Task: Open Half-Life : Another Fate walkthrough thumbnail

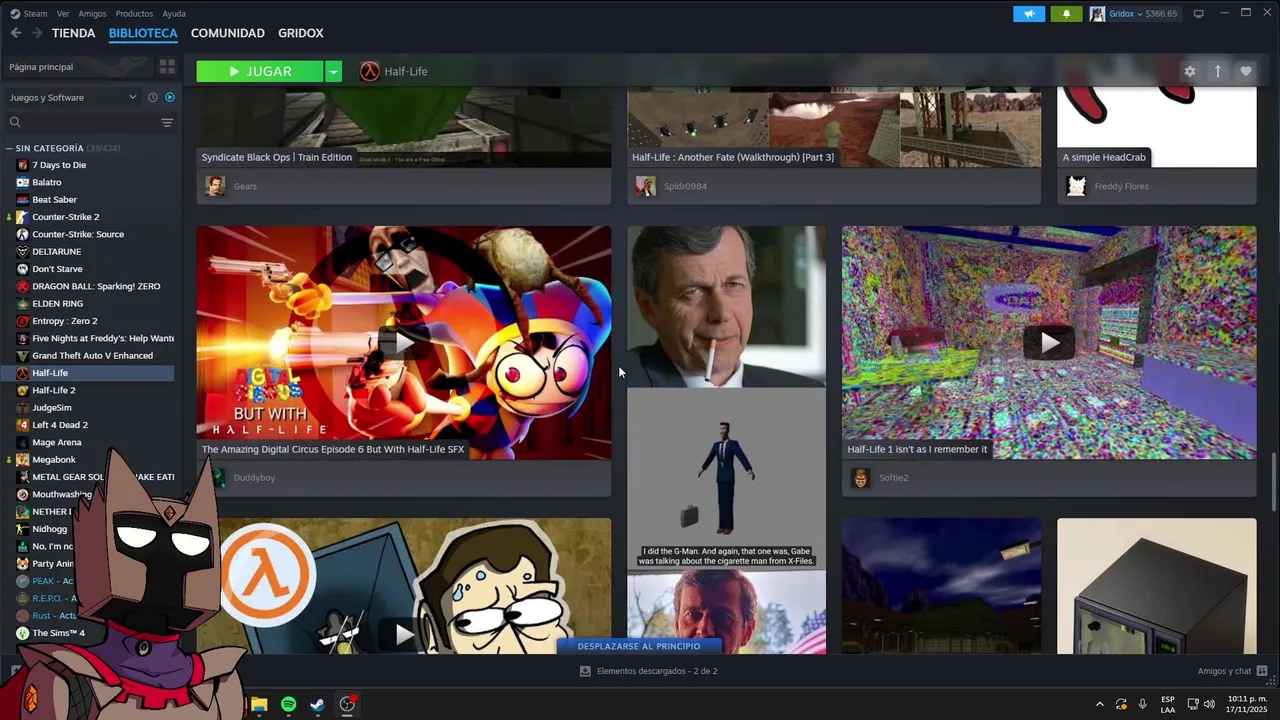Action: pyautogui.click(x=834, y=127)
